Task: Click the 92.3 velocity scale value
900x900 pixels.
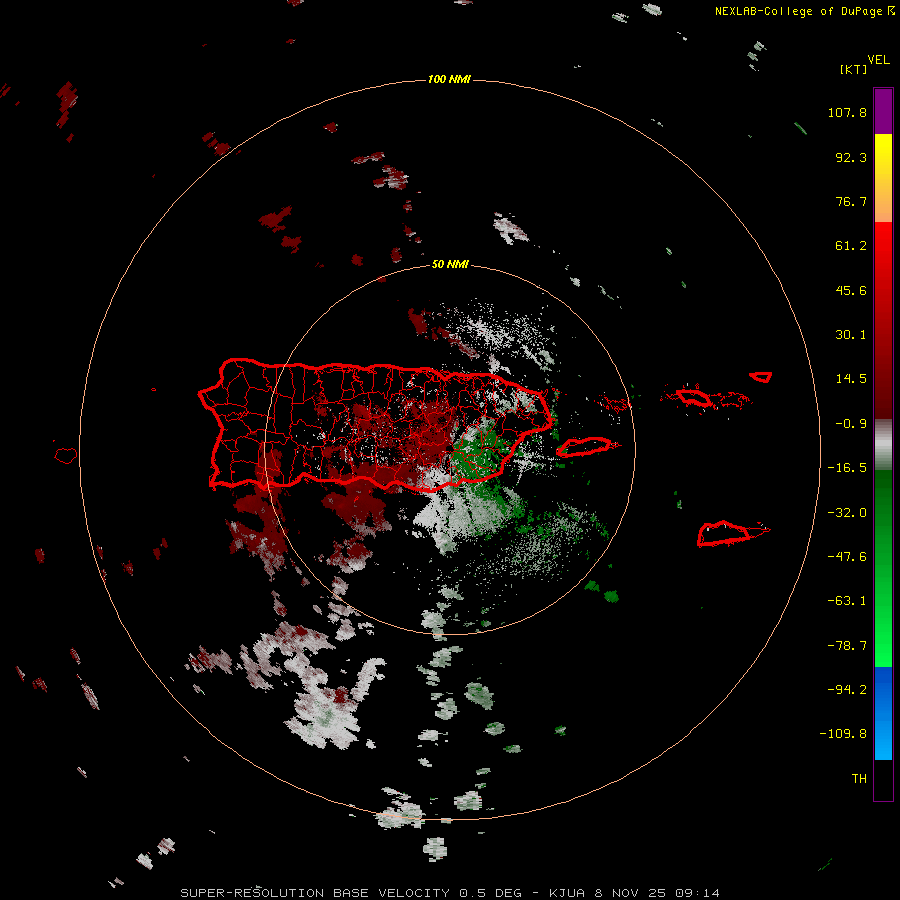Action: coord(851,157)
